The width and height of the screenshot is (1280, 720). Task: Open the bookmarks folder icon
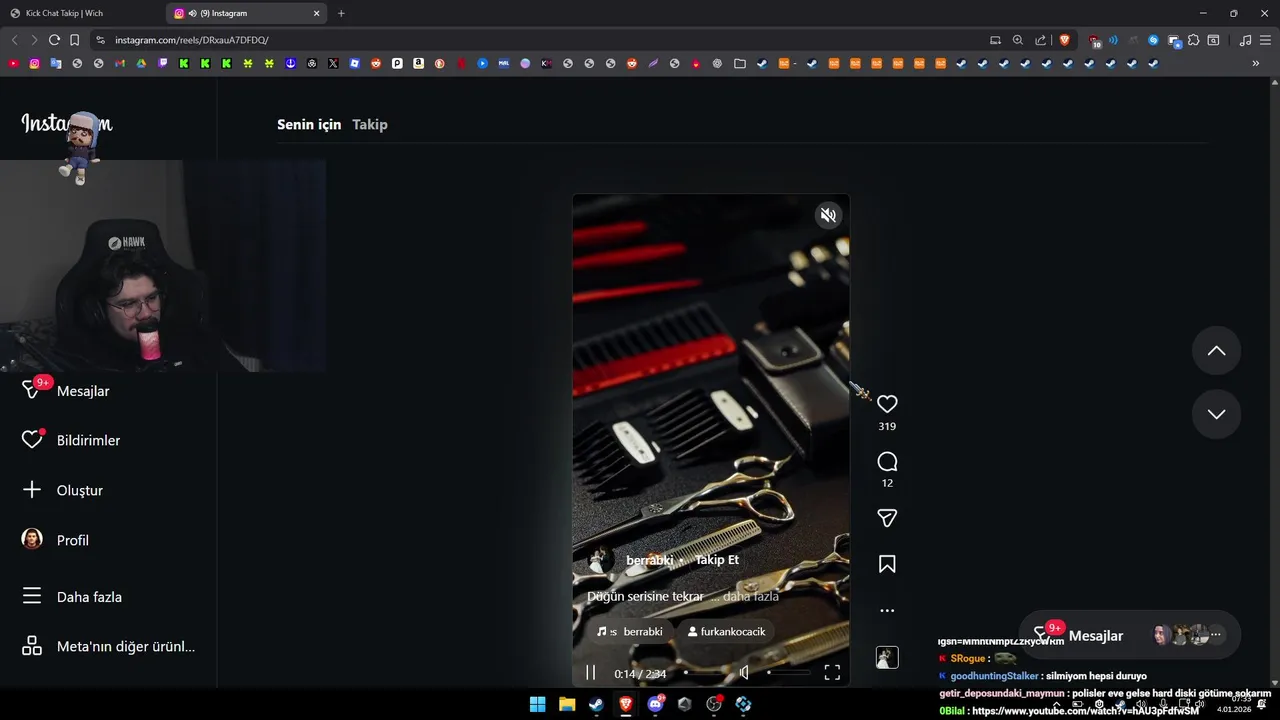pos(740,63)
